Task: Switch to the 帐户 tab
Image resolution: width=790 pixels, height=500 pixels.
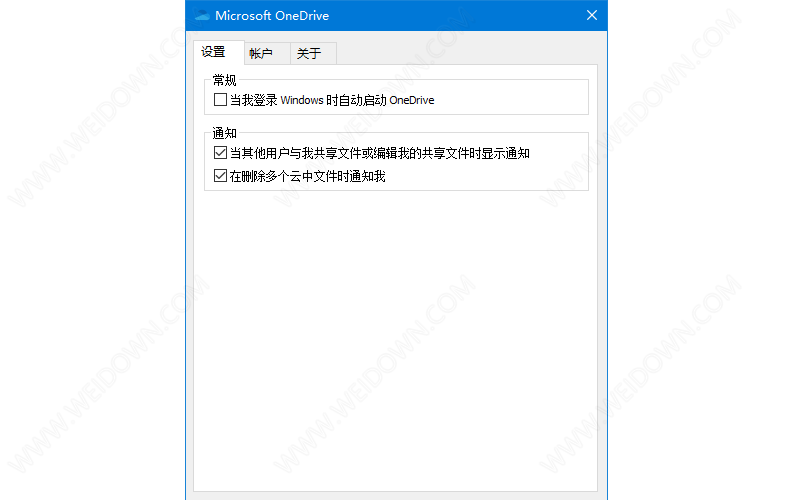Action: 267,53
